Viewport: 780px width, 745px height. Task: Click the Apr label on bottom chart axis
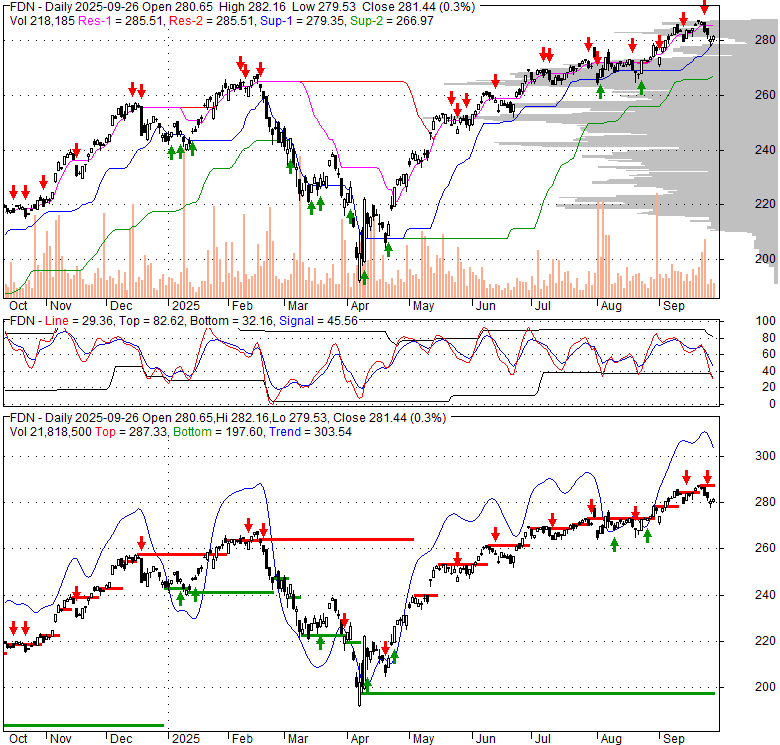click(360, 739)
